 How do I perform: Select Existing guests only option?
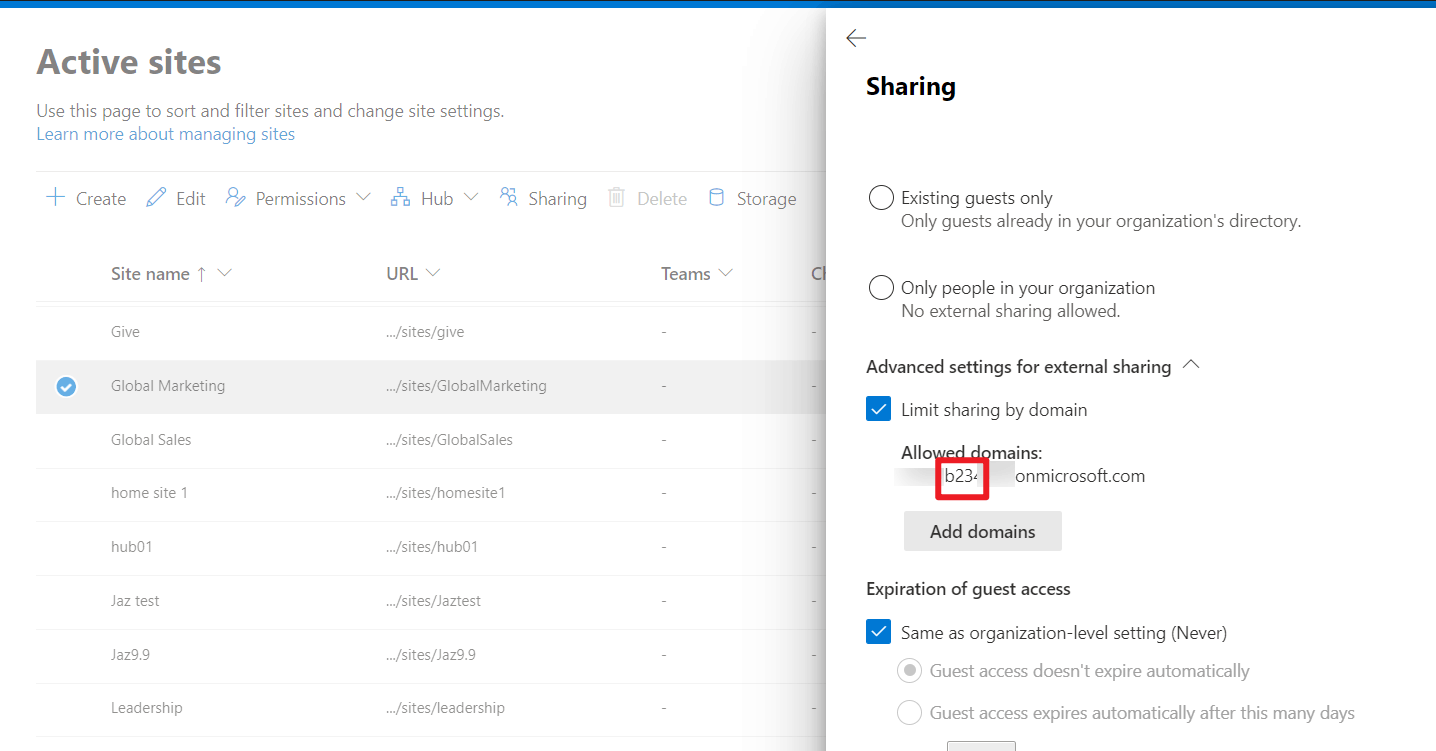(x=881, y=198)
